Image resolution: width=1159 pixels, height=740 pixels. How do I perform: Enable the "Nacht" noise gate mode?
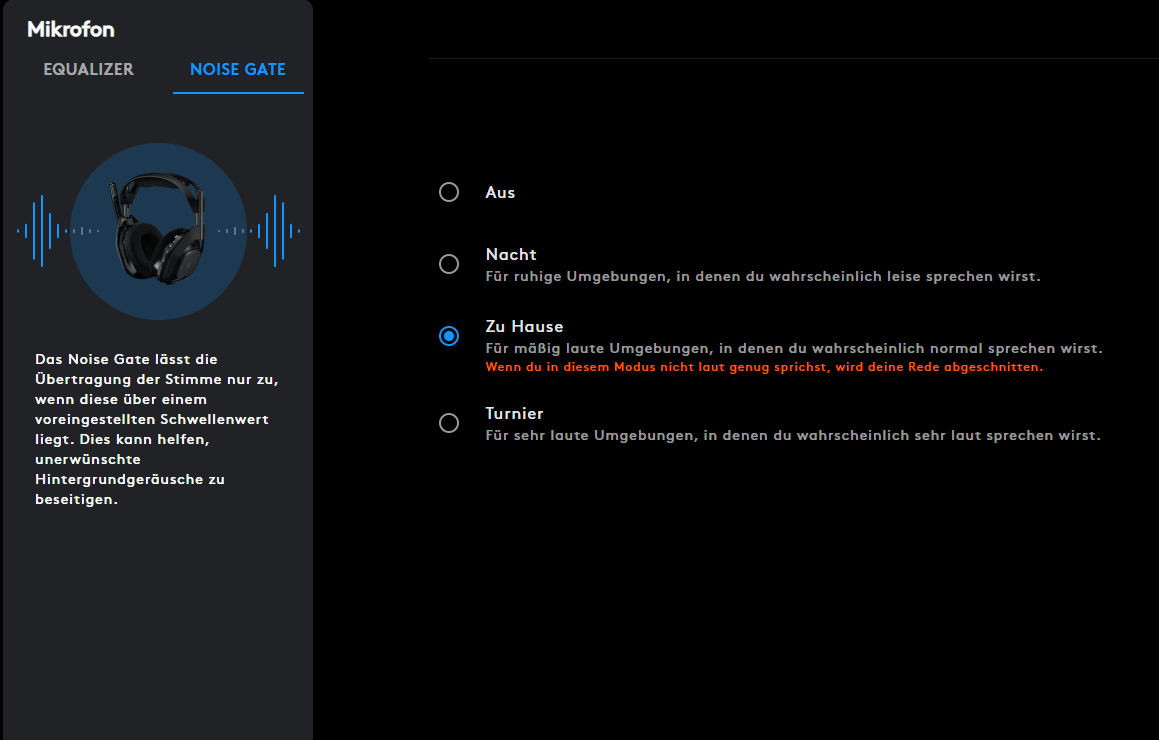click(x=448, y=263)
